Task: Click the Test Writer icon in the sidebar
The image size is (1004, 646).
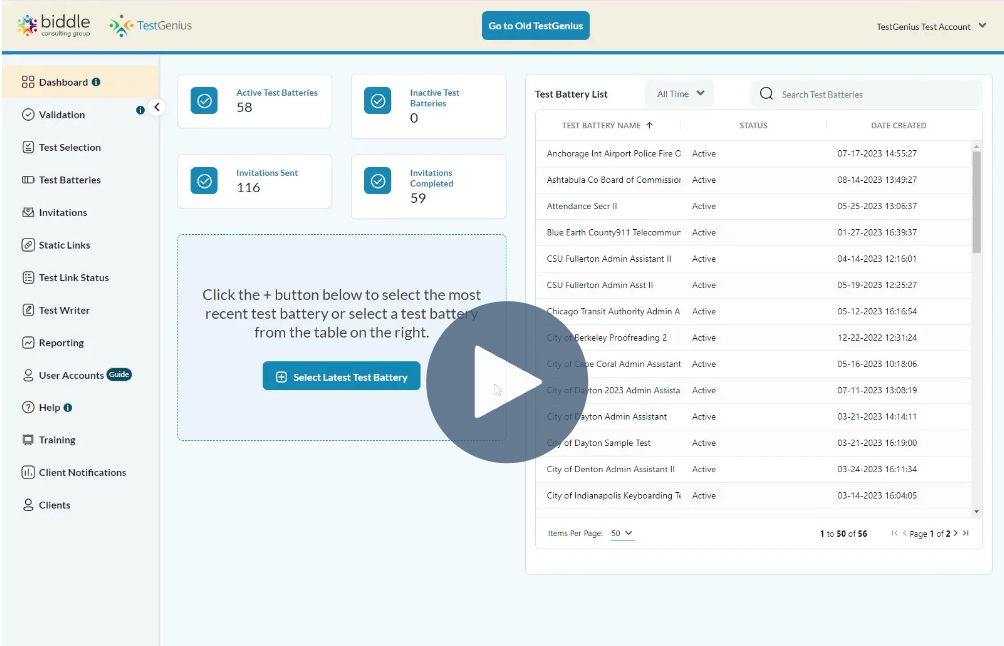Action: (30, 310)
